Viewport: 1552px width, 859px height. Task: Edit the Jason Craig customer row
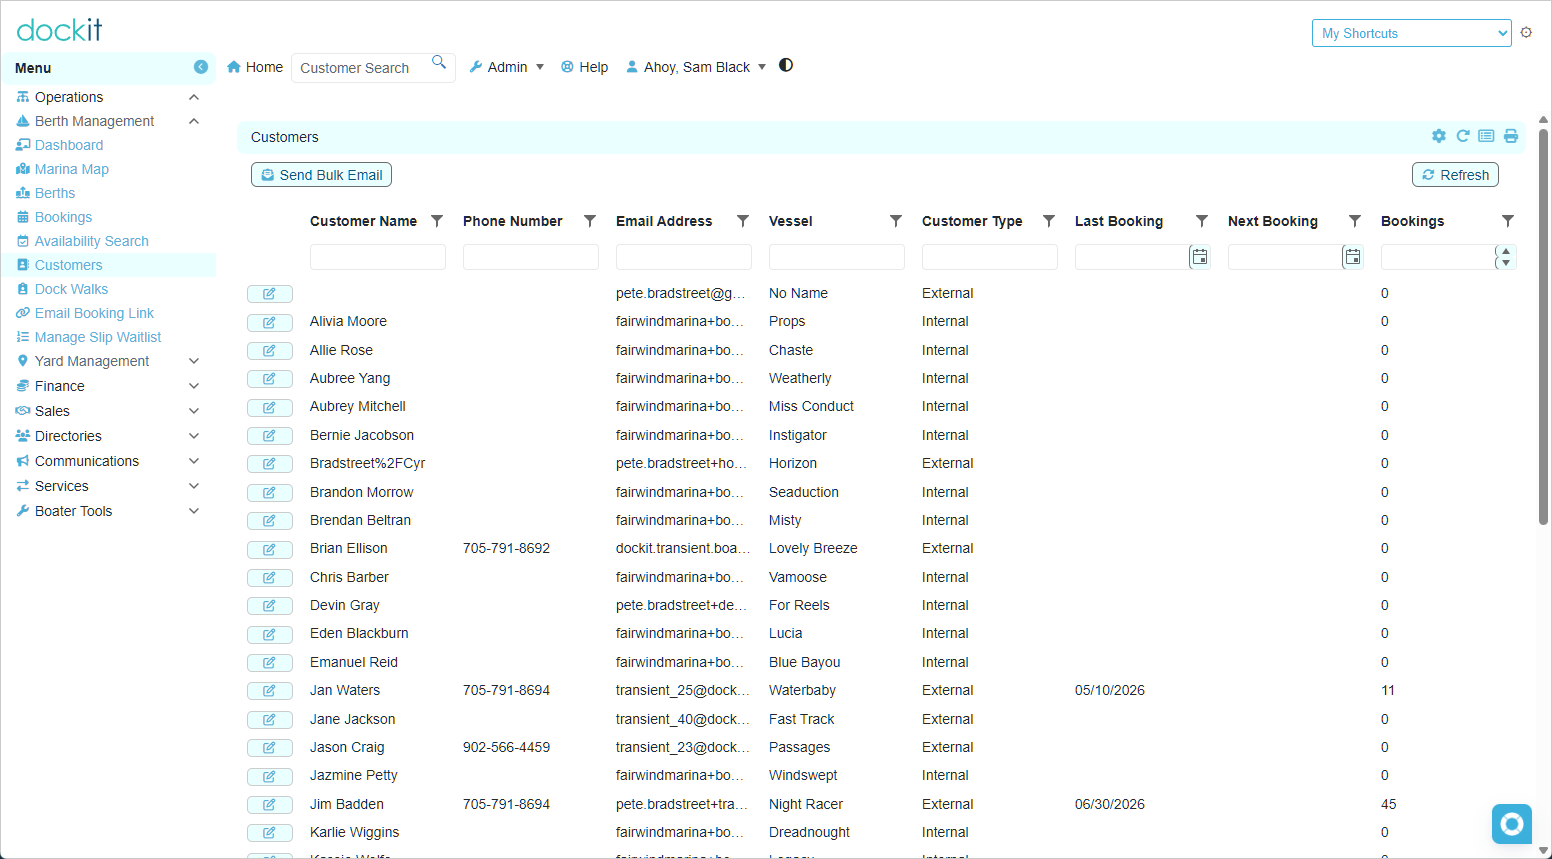pos(270,748)
